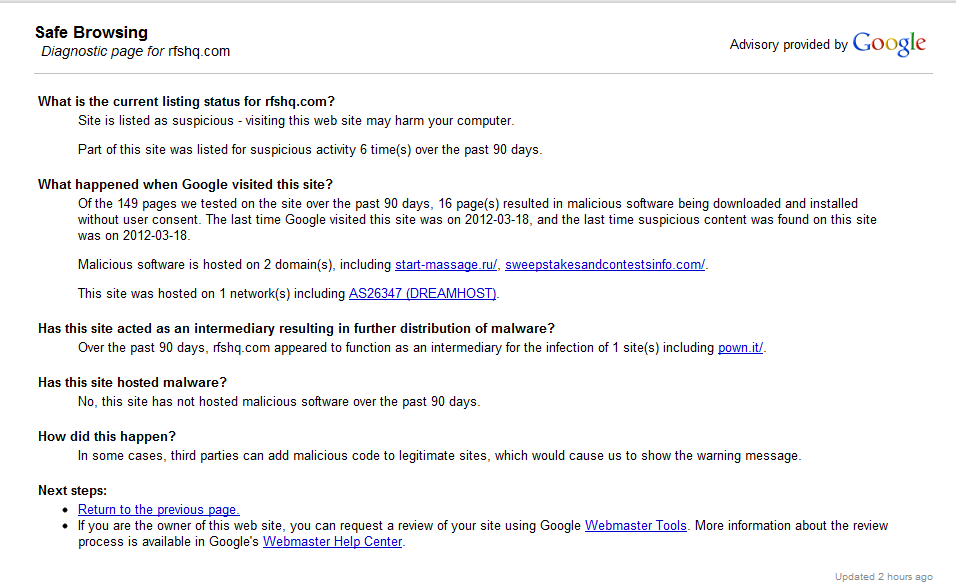Open the sweepstakesandcontestsinfo.com link
This screenshot has height=587, width=956.
[x=604, y=265]
